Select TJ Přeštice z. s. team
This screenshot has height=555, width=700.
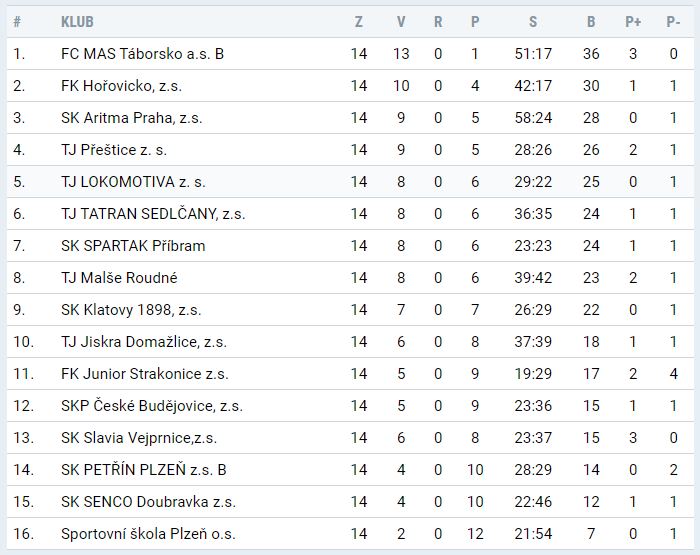(x=114, y=150)
